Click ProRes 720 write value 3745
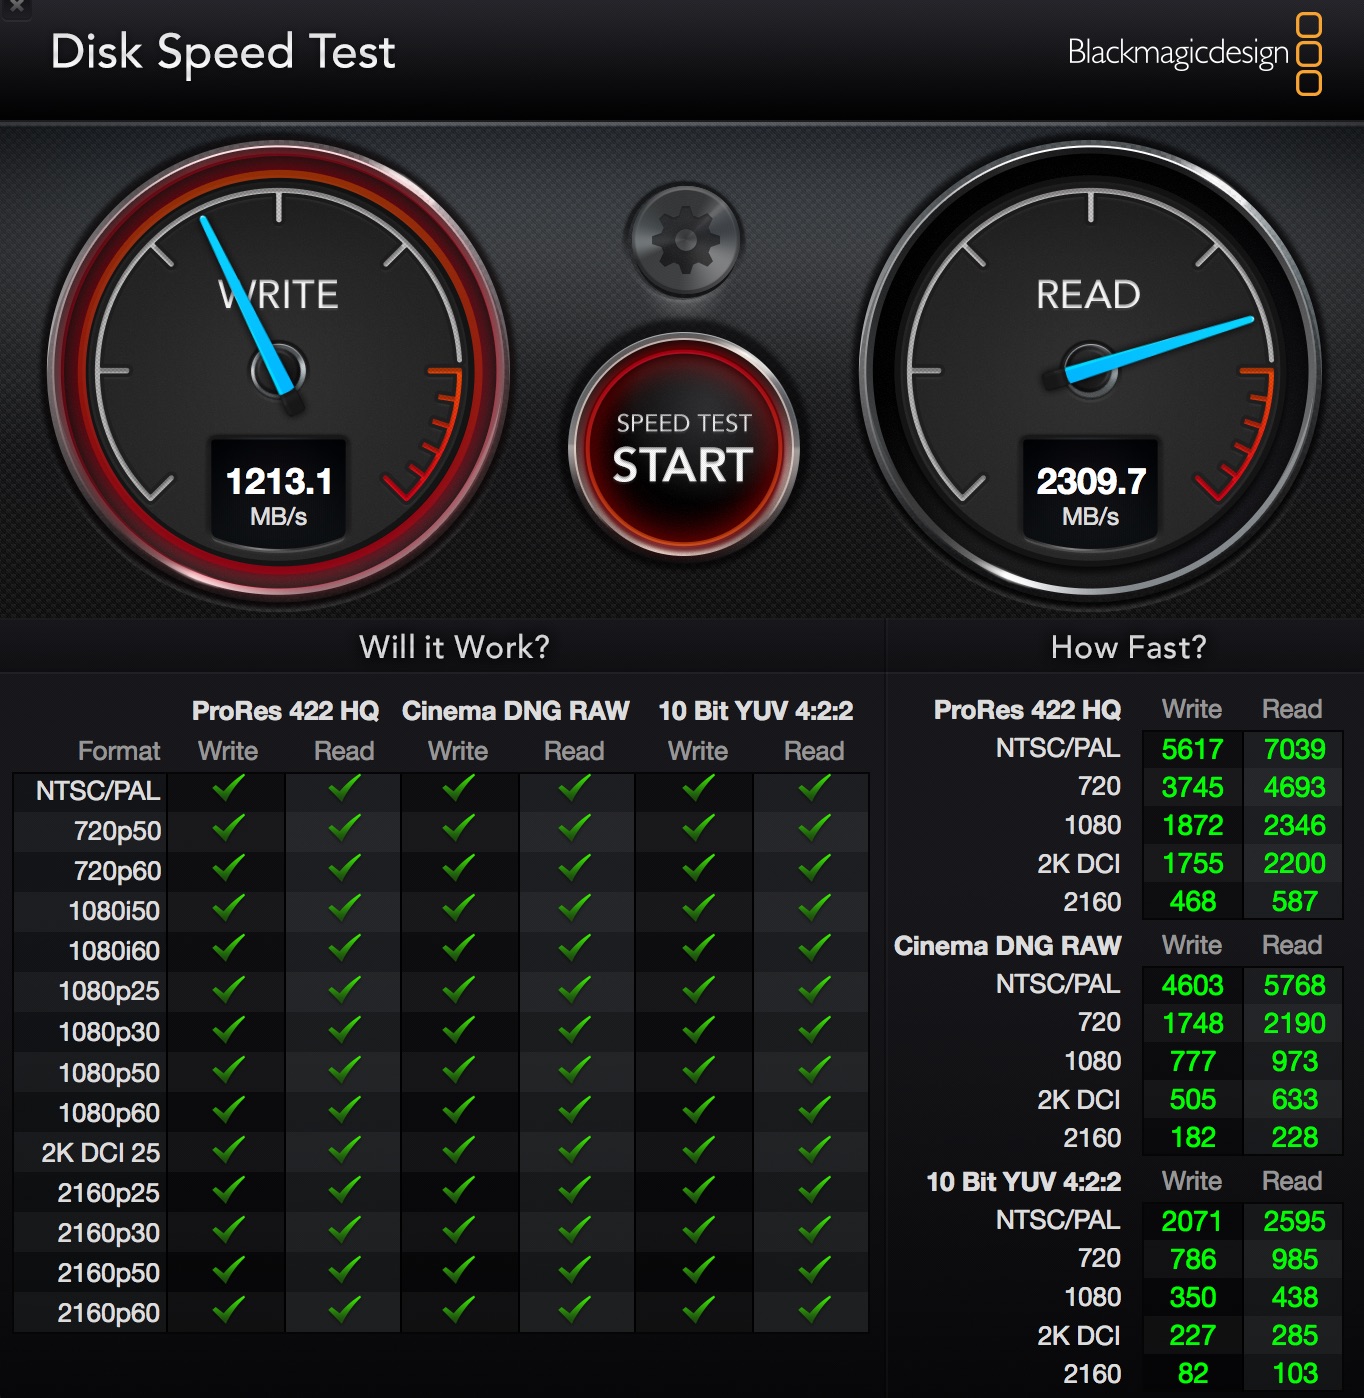Screen dimensions: 1364x1398 (x=1192, y=787)
